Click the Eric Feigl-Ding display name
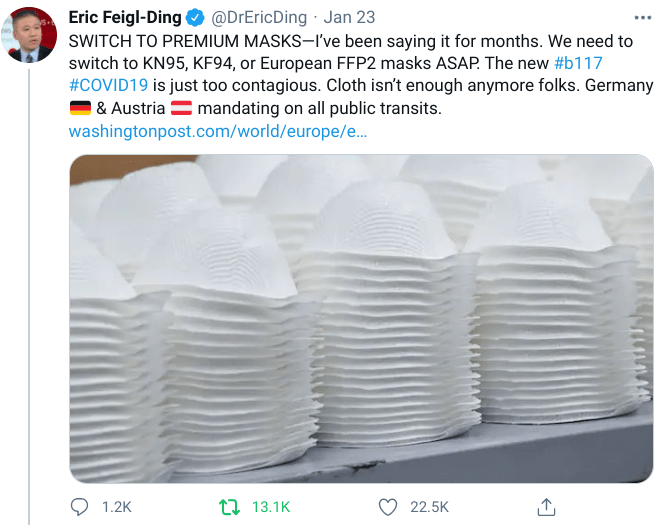Image resolution: width=666 pixels, height=525 pixels. tap(125, 17)
